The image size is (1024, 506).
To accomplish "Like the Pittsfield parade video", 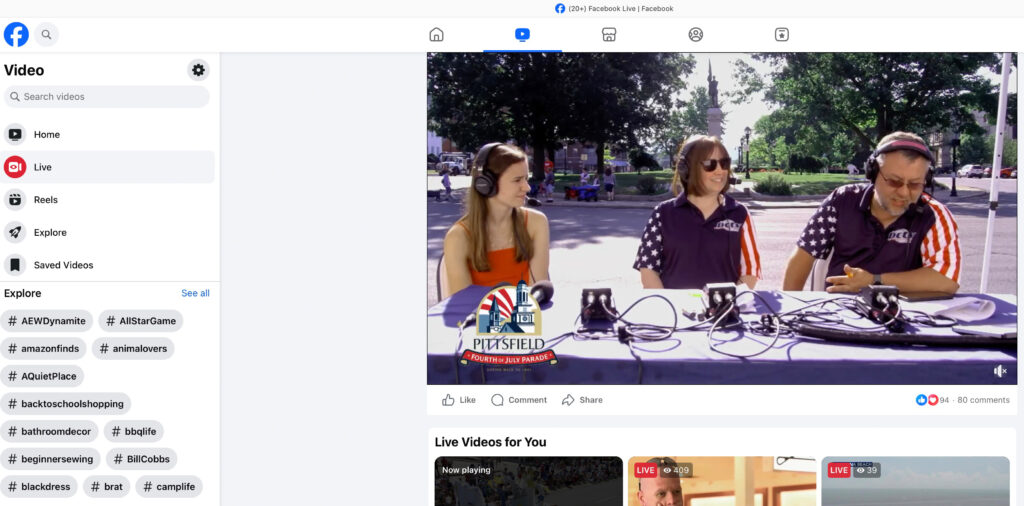I will (x=459, y=400).
